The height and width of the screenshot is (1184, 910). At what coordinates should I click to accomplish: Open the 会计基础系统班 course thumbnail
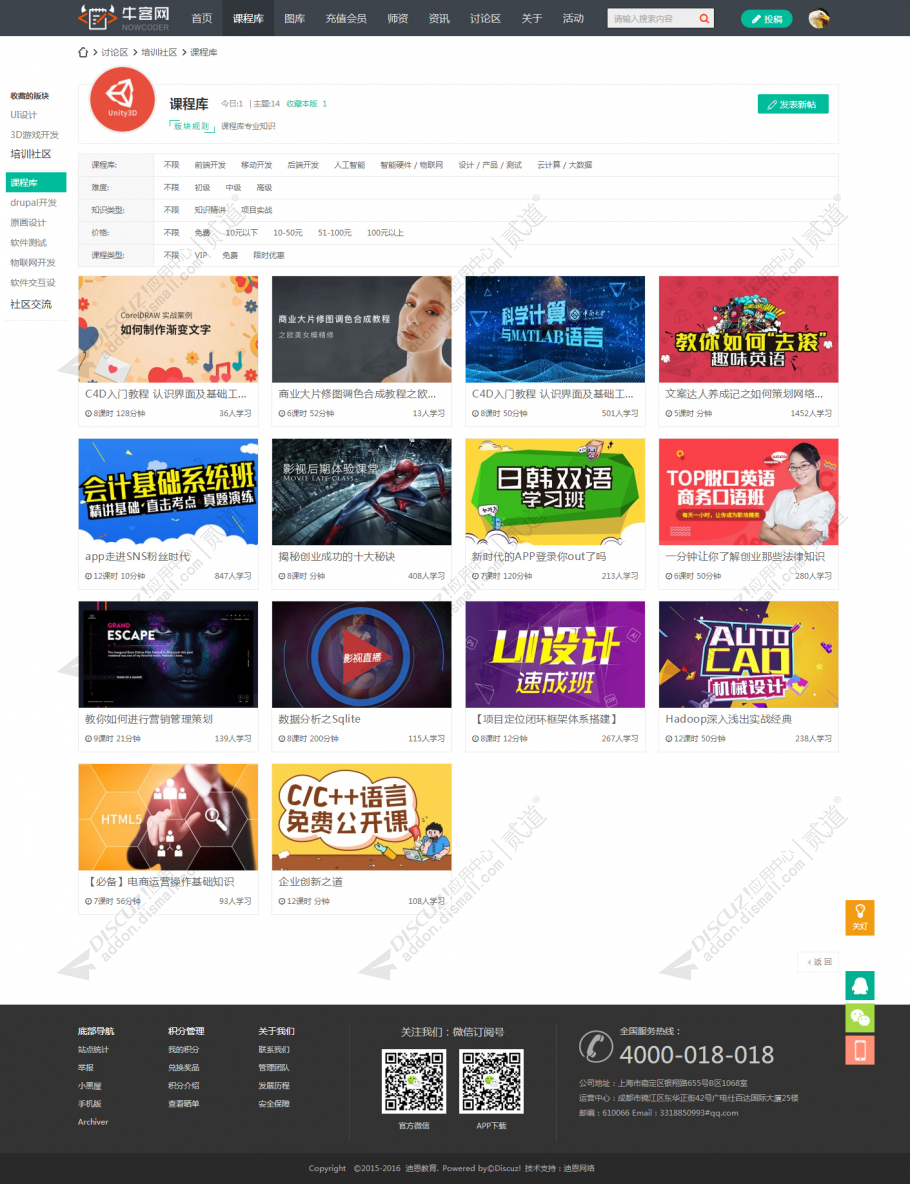click(x=168, y=492)
